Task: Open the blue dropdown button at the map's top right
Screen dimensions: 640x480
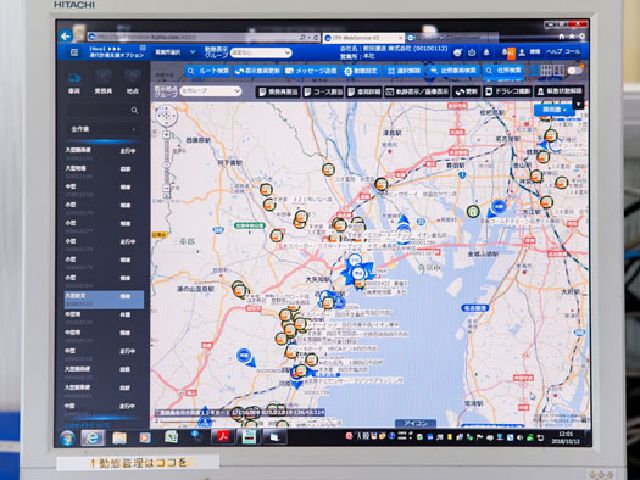Action: click(554, 109)
